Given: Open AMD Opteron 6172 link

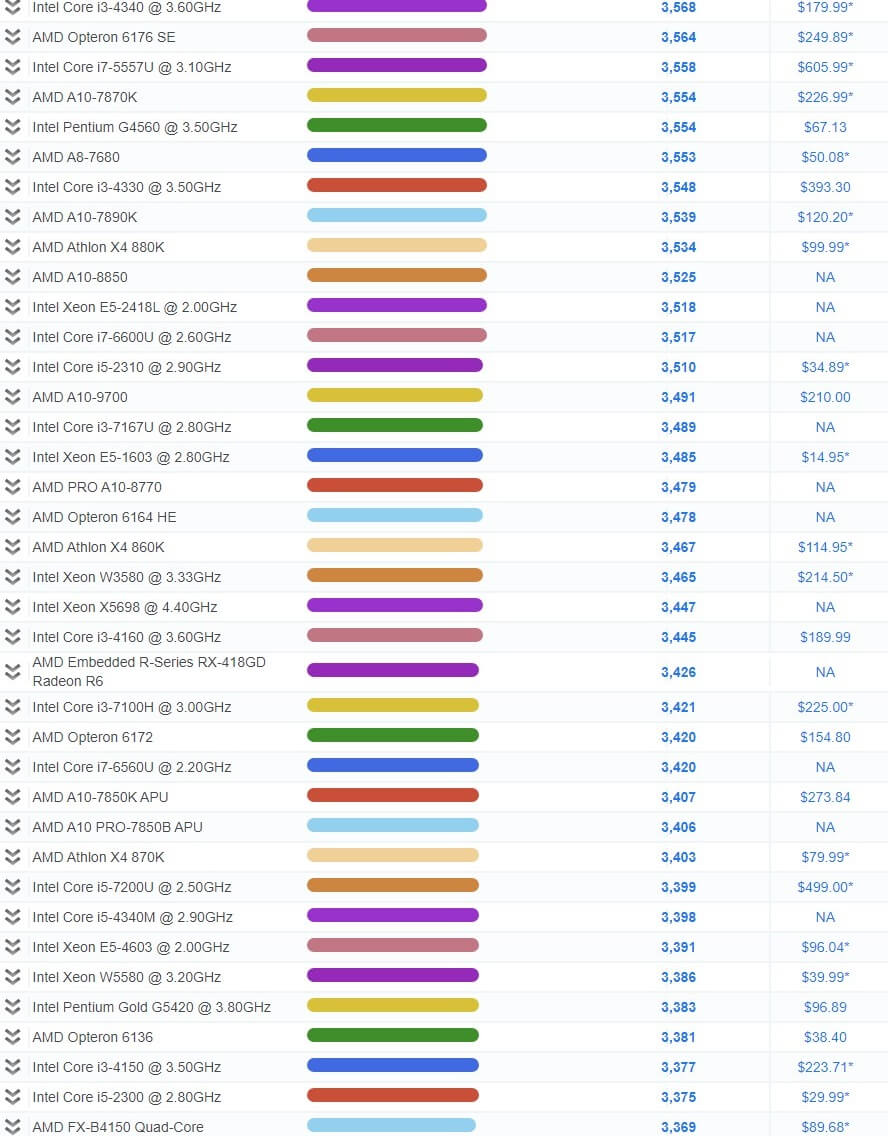Looking at the screenshot, I should point(93,737).
